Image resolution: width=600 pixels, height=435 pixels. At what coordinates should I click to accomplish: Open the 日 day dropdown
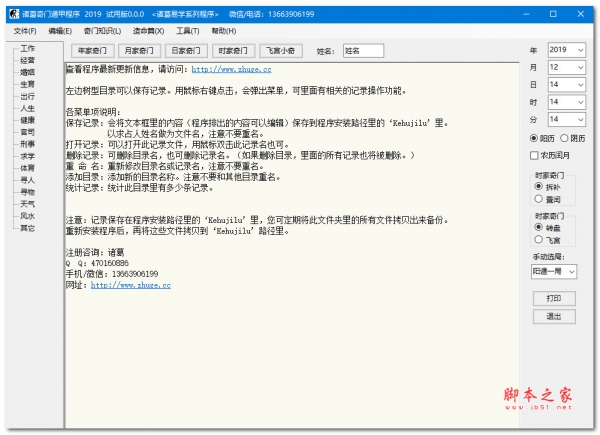[566, 85]
